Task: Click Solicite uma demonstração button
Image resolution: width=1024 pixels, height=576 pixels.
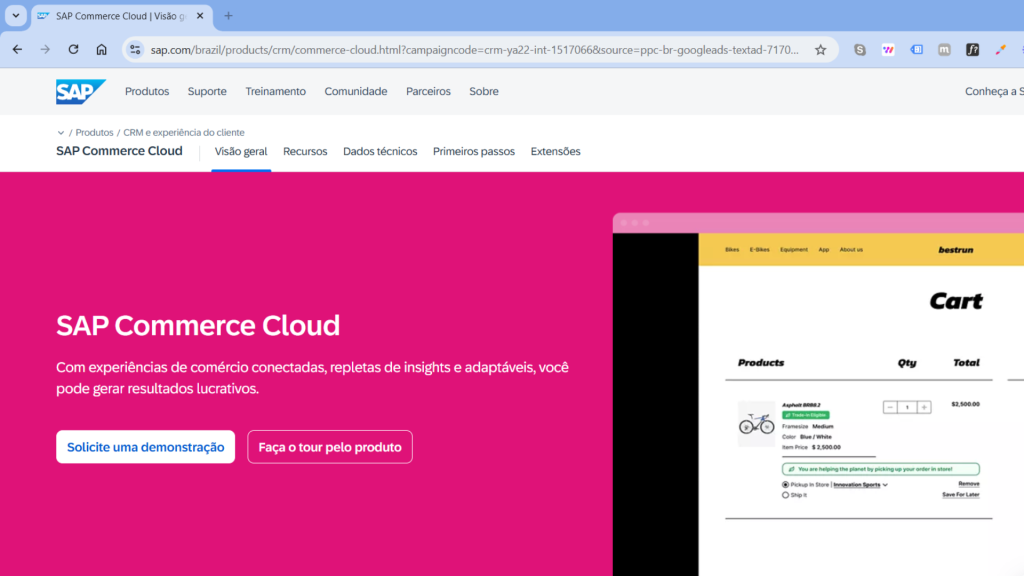Action: tap(146, 447)
